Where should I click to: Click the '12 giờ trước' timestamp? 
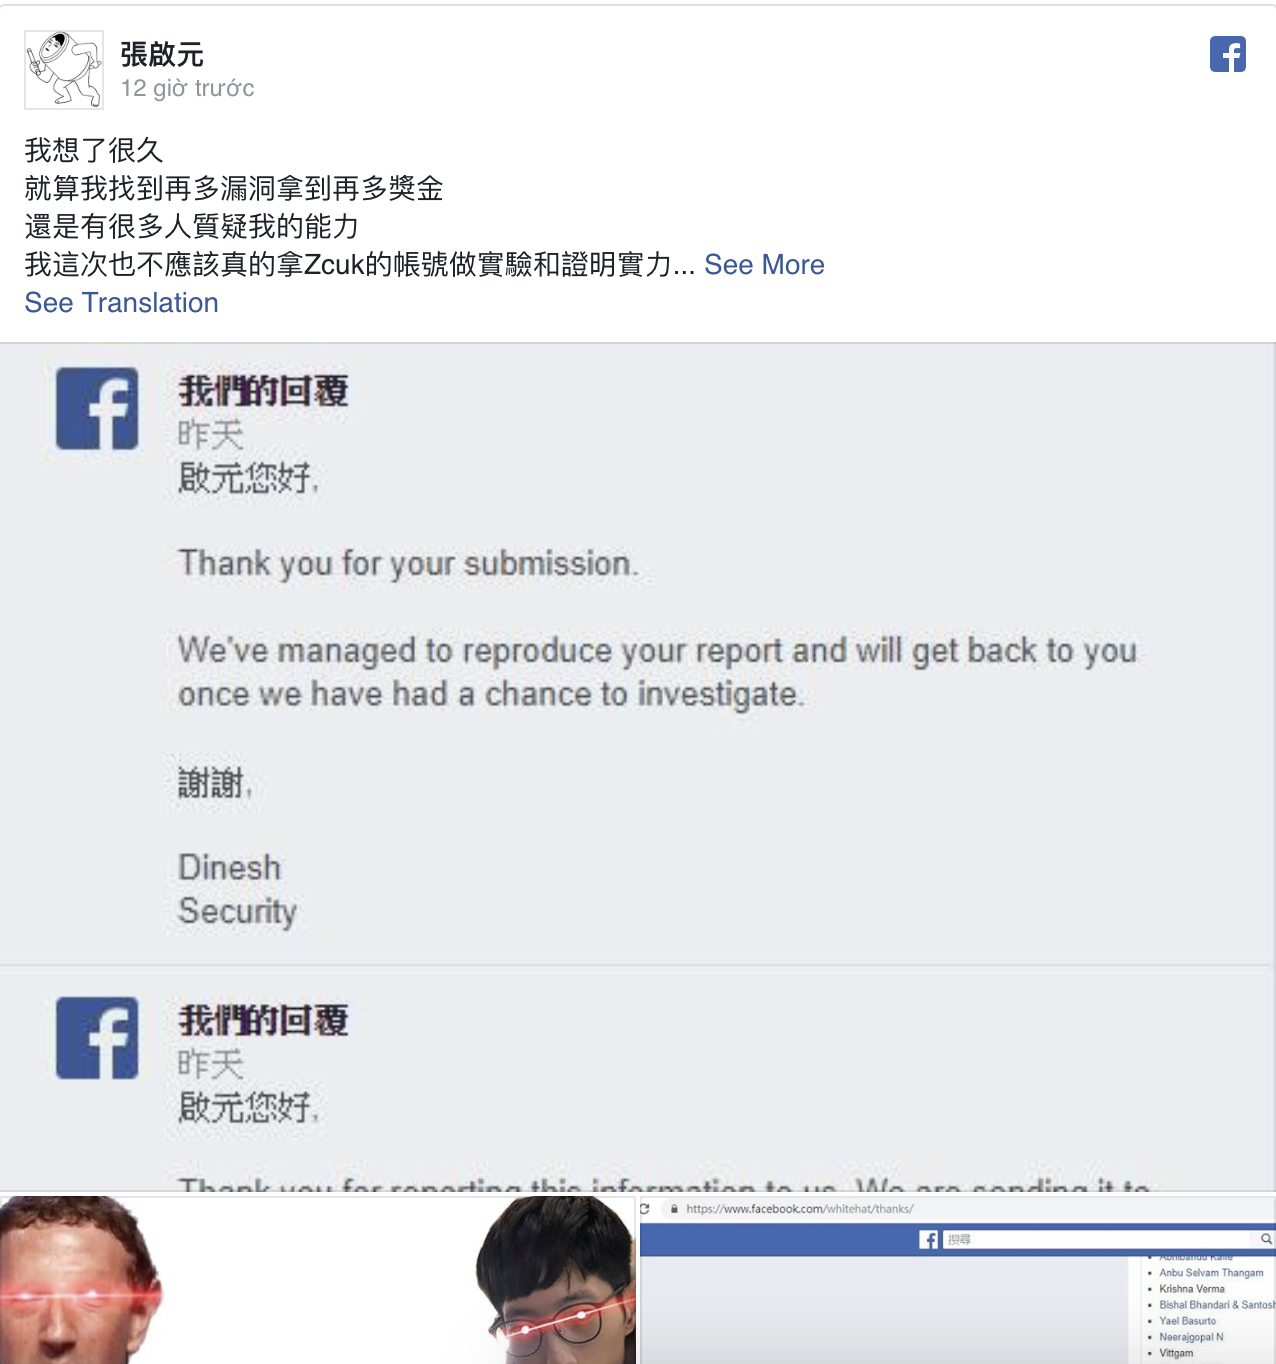pyautogui.click(x=187, y=88)
